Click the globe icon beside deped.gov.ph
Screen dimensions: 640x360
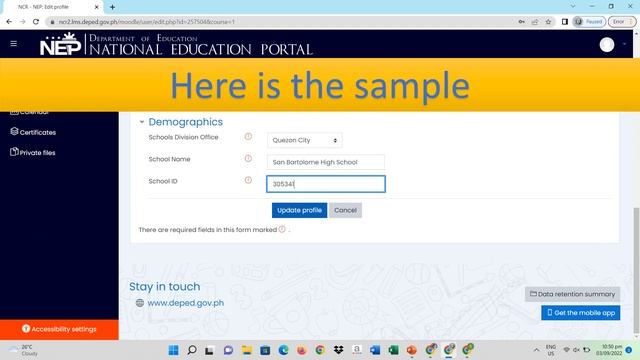(x=140, y=303)
